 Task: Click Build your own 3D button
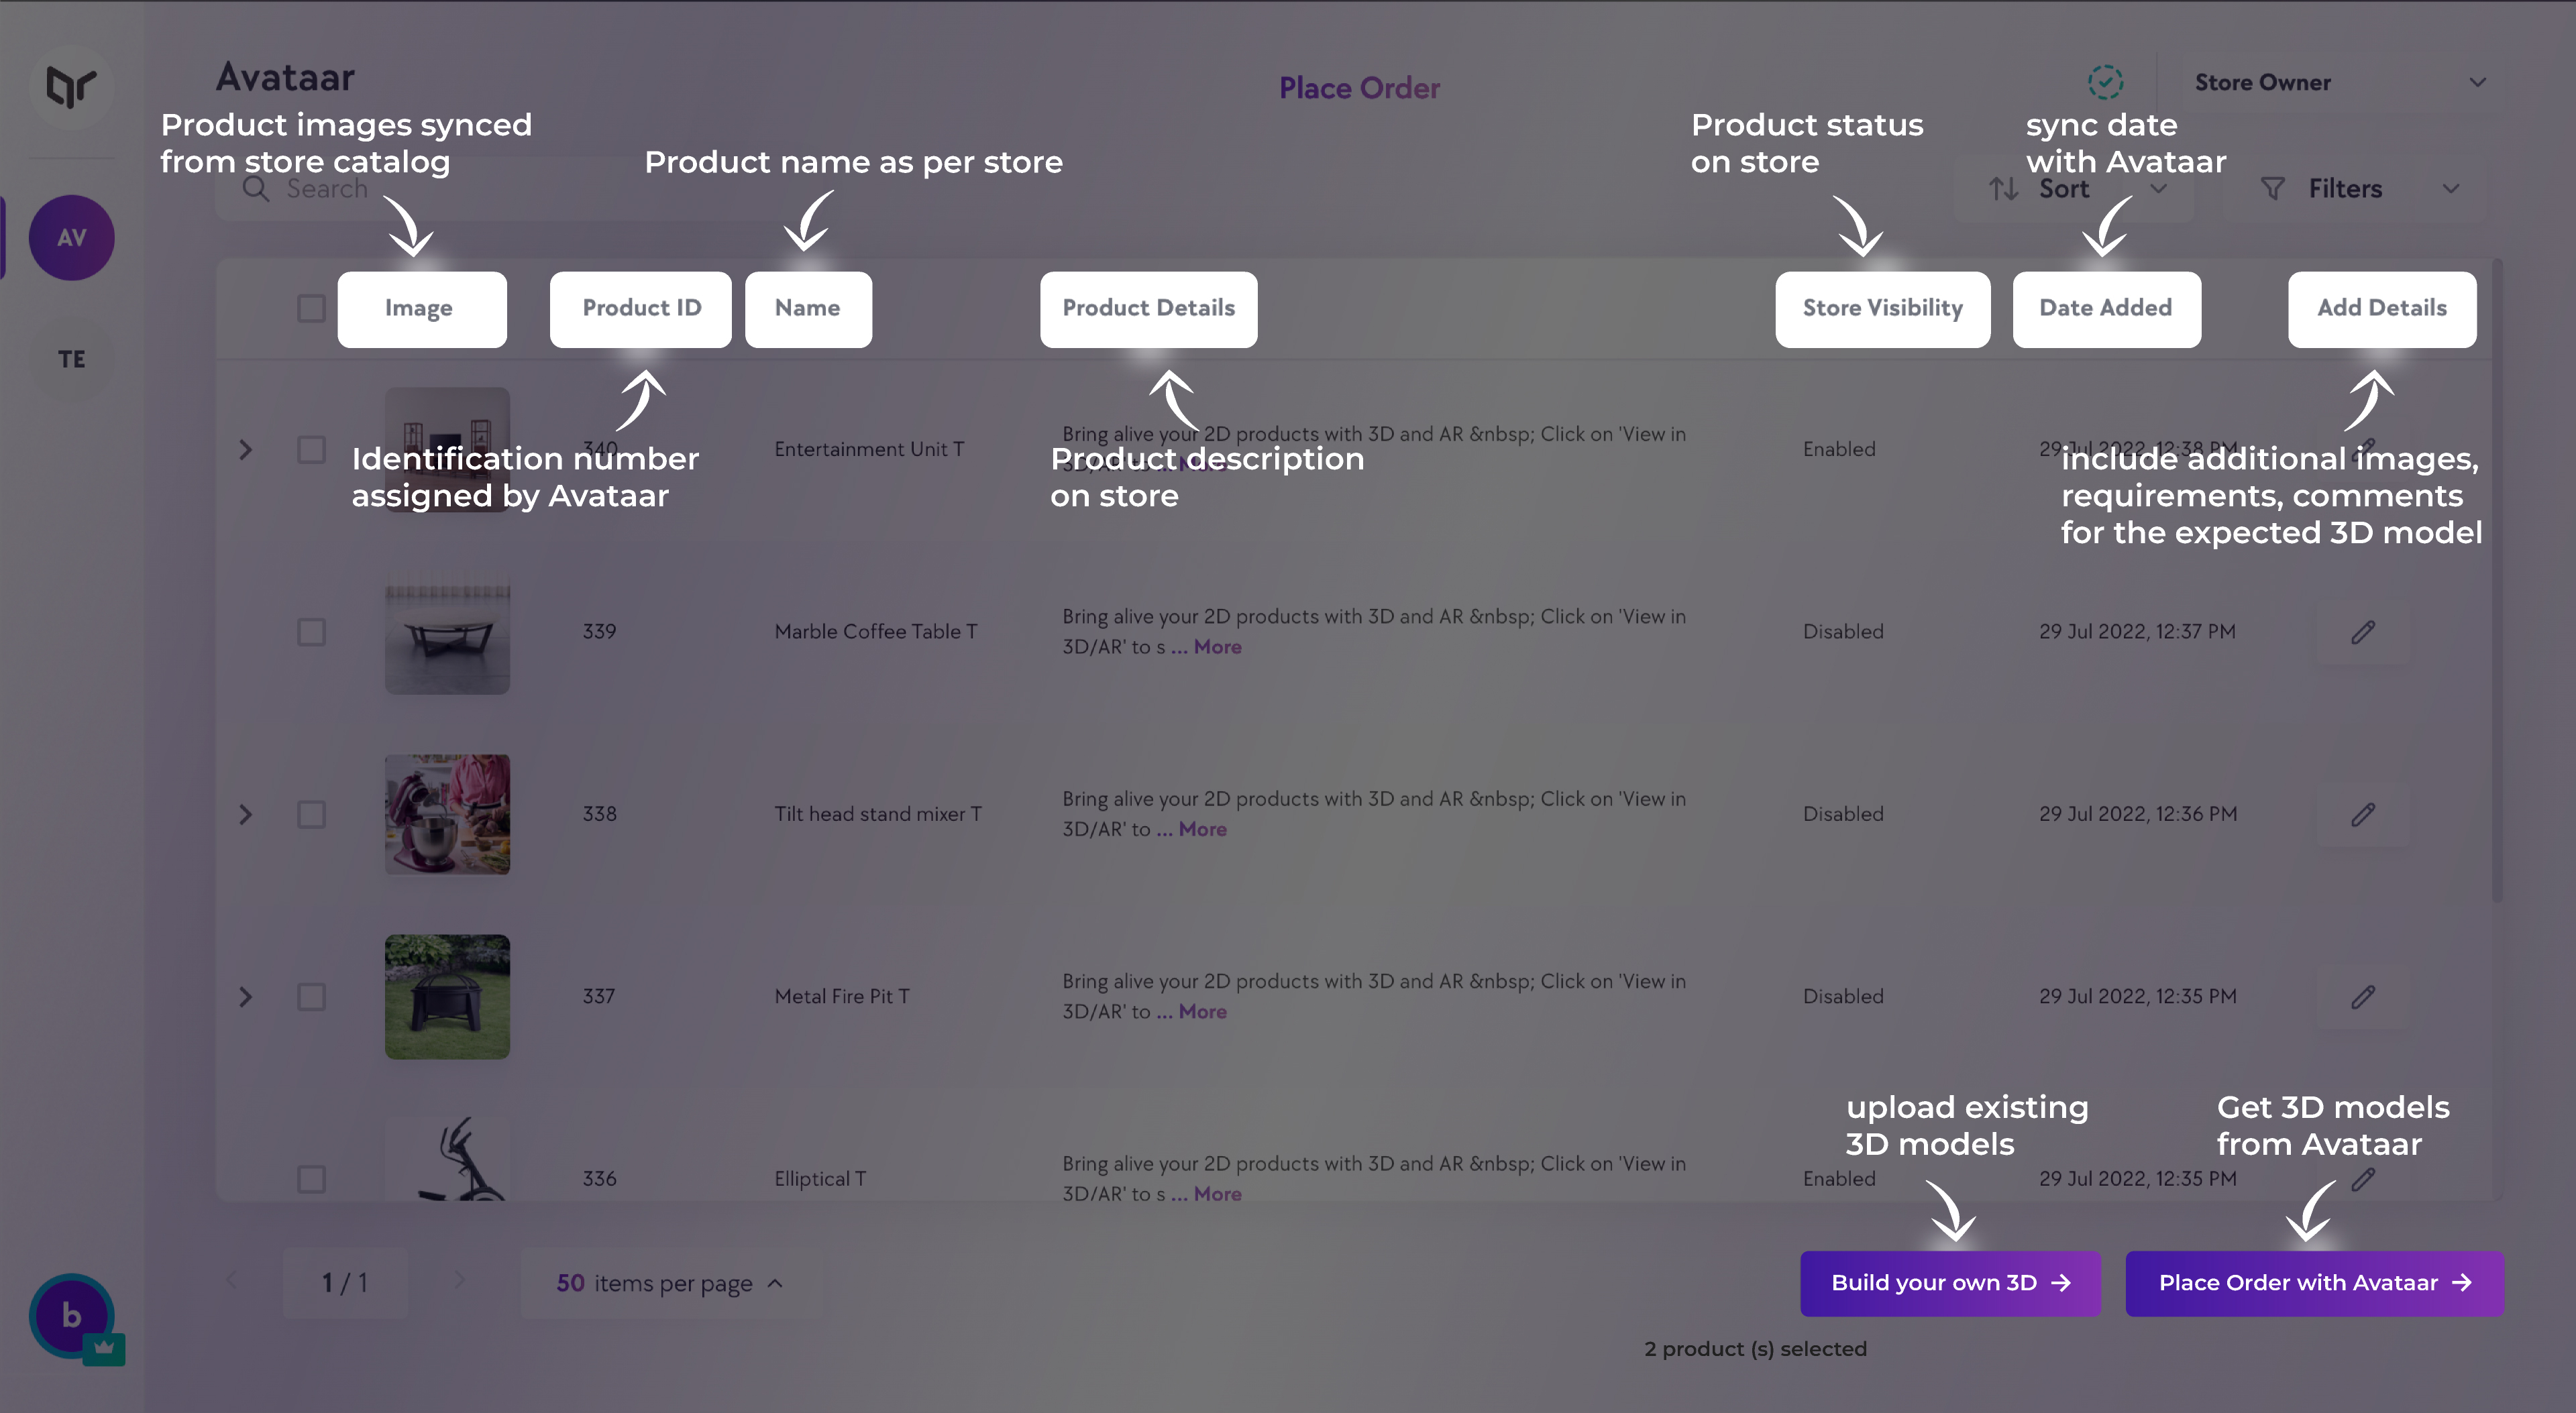pyautogui.click(x=1950, y=1283)
